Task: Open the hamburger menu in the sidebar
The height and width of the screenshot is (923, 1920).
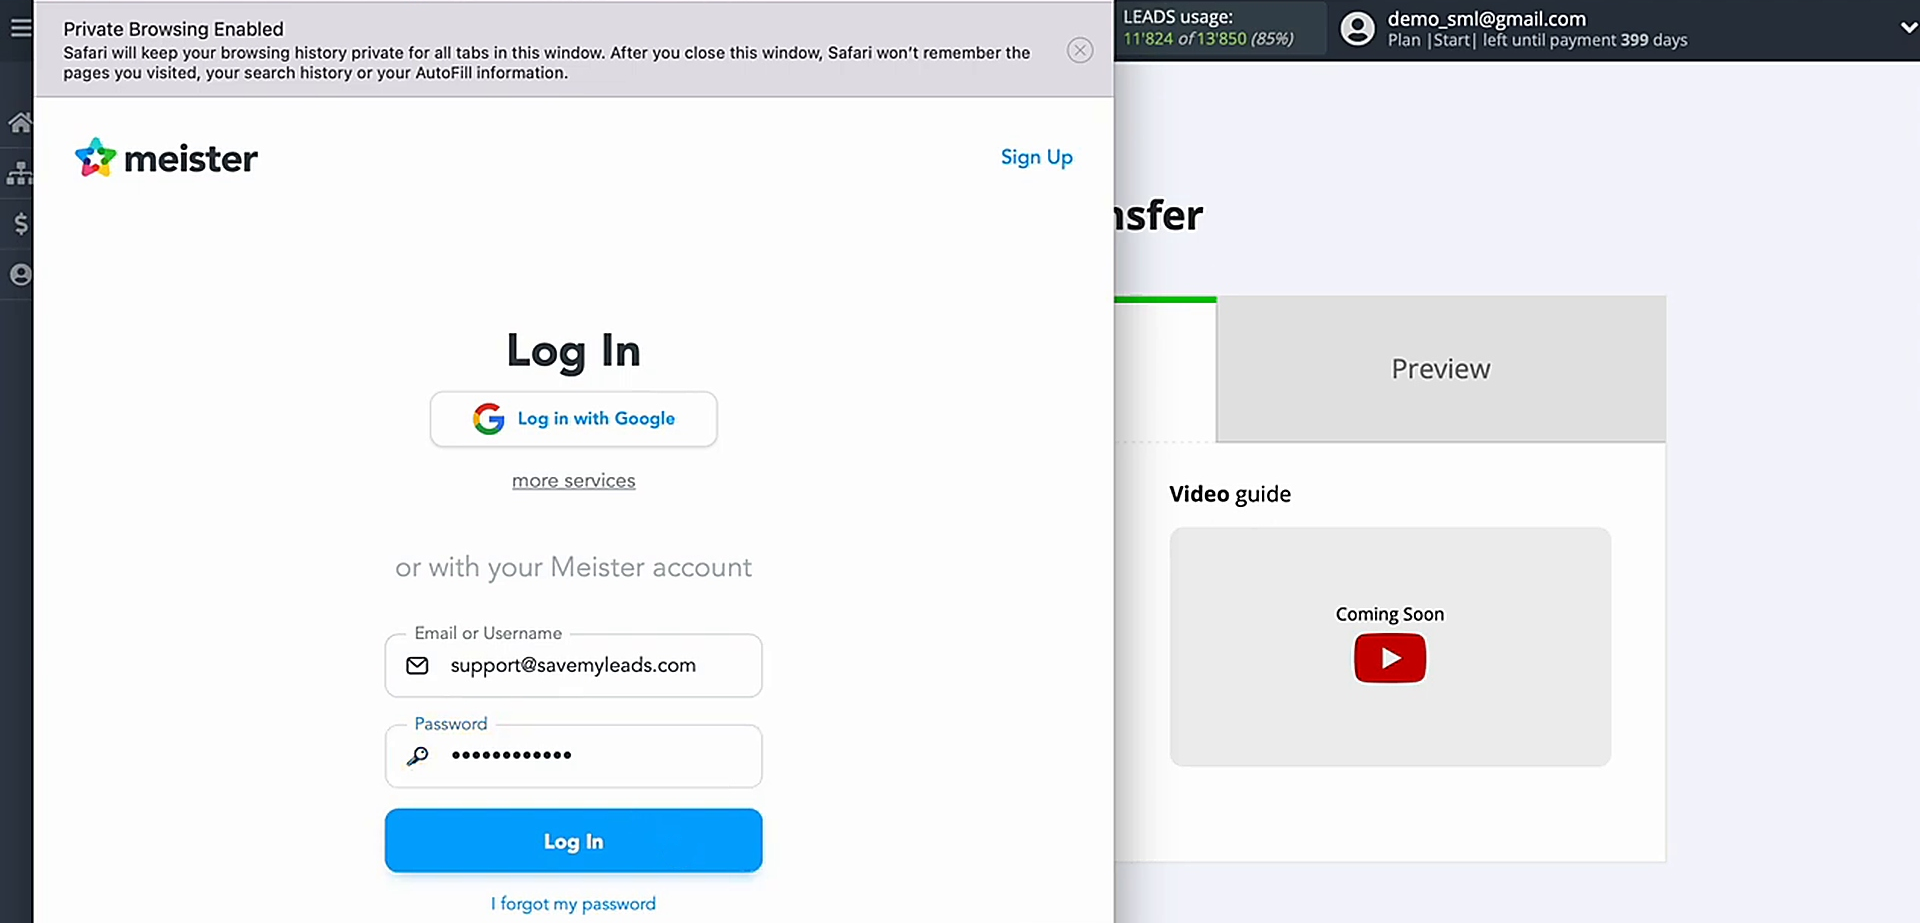Action: pyautogui.click(x=21, y=28)
